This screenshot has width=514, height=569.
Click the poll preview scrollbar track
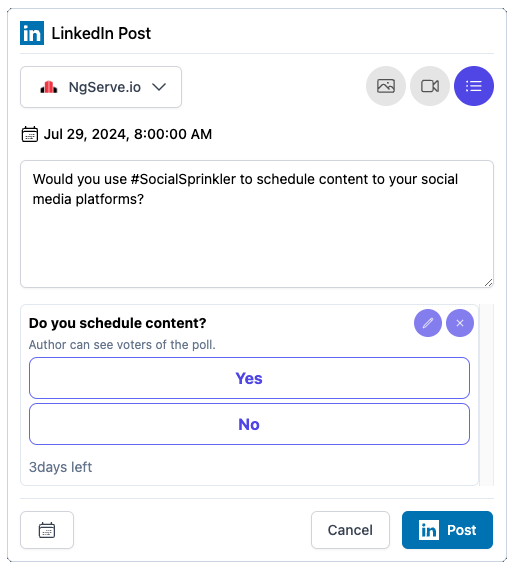[486, 395]
